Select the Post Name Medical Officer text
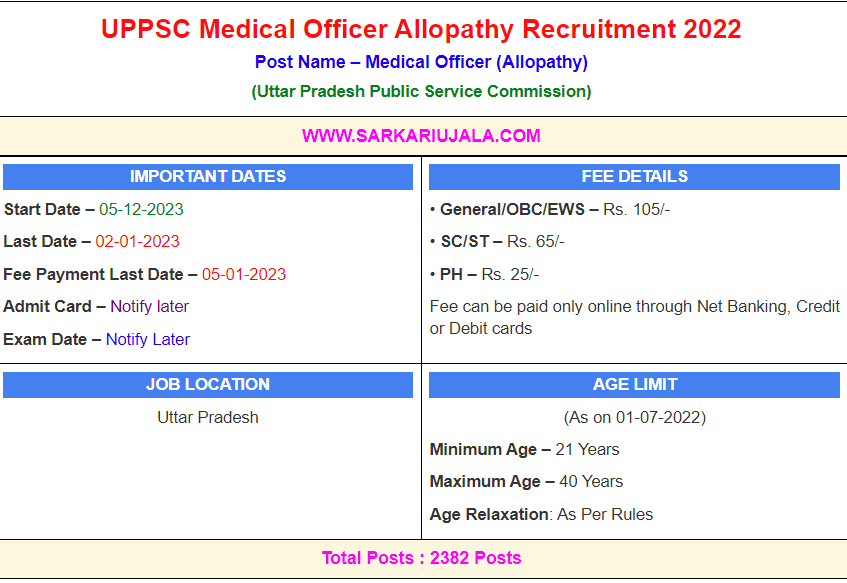Image resolution: width=847 pixels, height=583 pixels. (x=421, y=62)
